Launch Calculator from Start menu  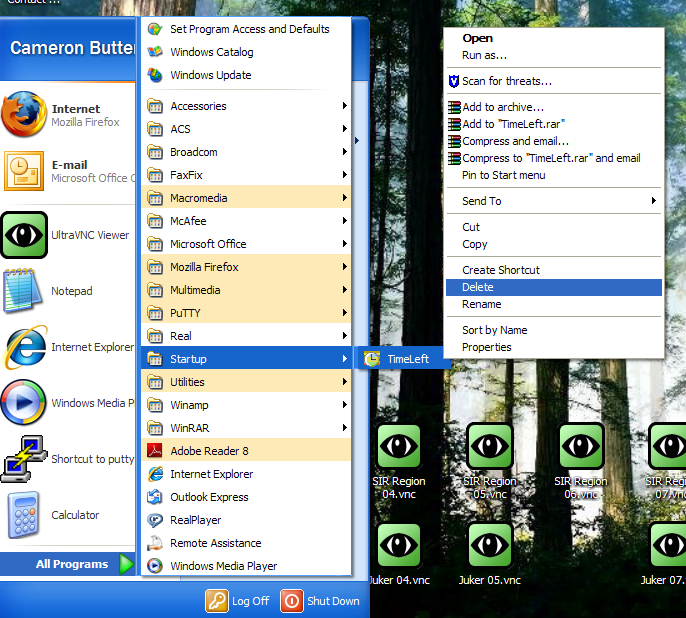tap(68, 515)
